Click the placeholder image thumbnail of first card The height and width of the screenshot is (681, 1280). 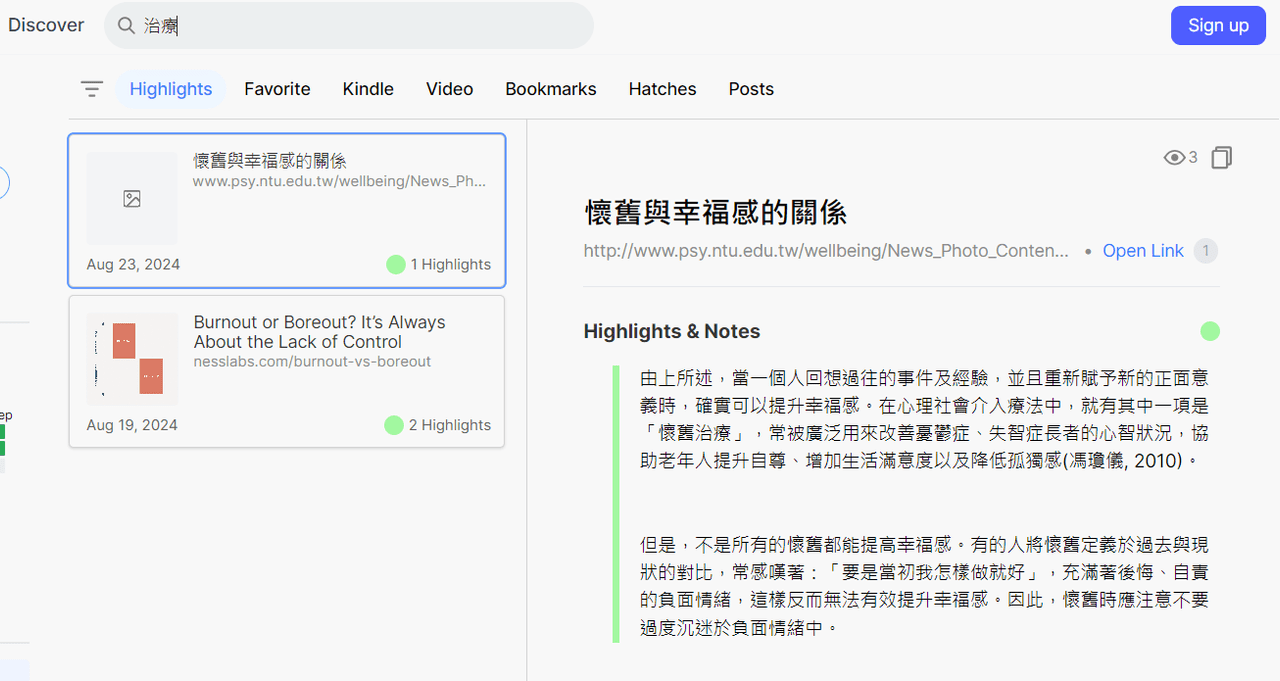[132, 199]
